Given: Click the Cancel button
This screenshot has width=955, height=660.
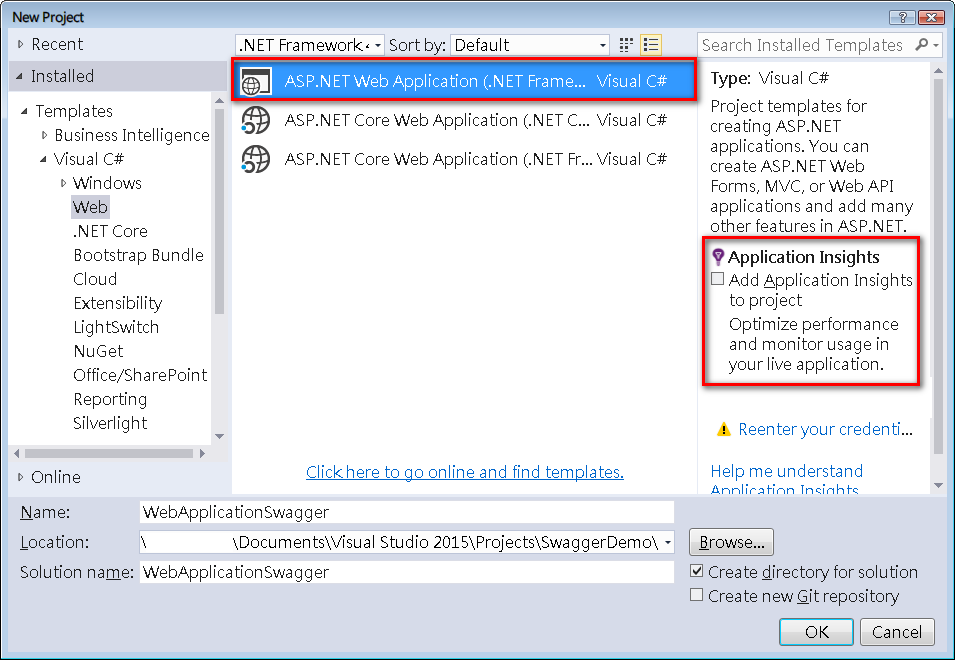Looking at the screenshot, I should [x=897, y=632].
